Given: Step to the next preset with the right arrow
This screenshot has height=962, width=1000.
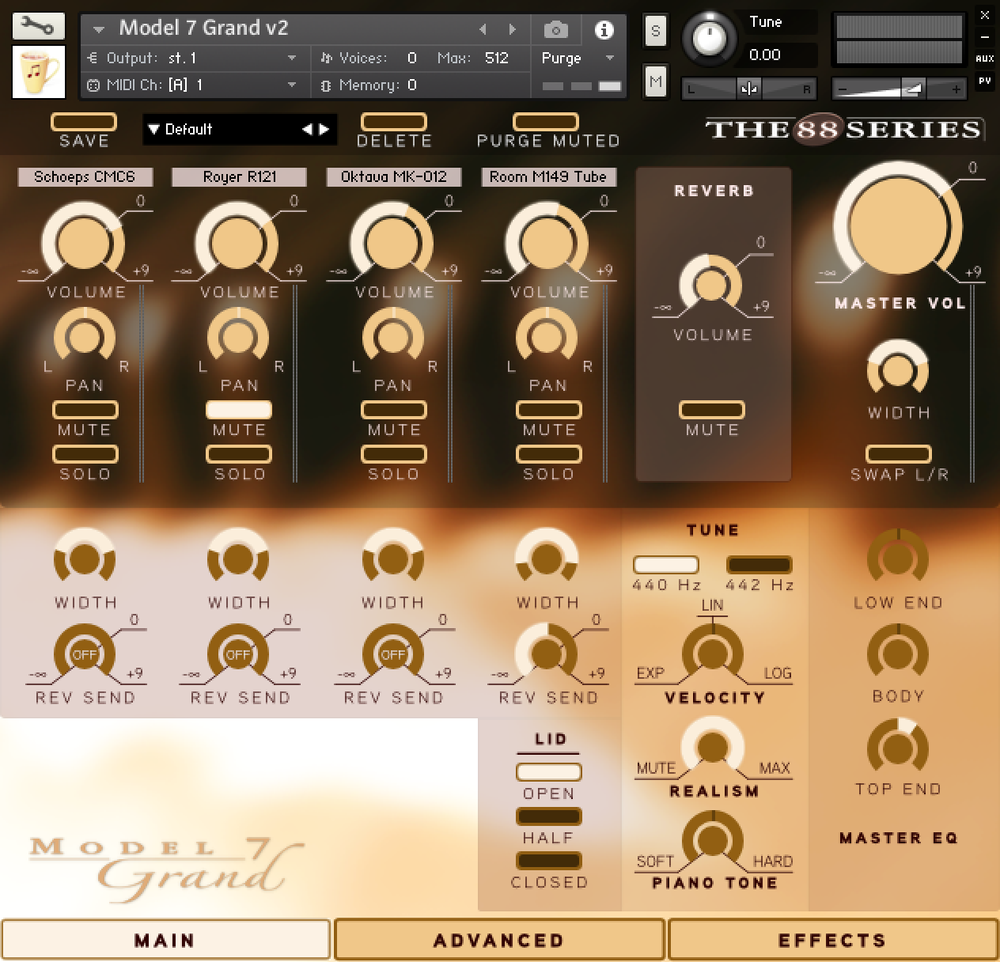Looking at the screenshot, I should pos(323,129).
